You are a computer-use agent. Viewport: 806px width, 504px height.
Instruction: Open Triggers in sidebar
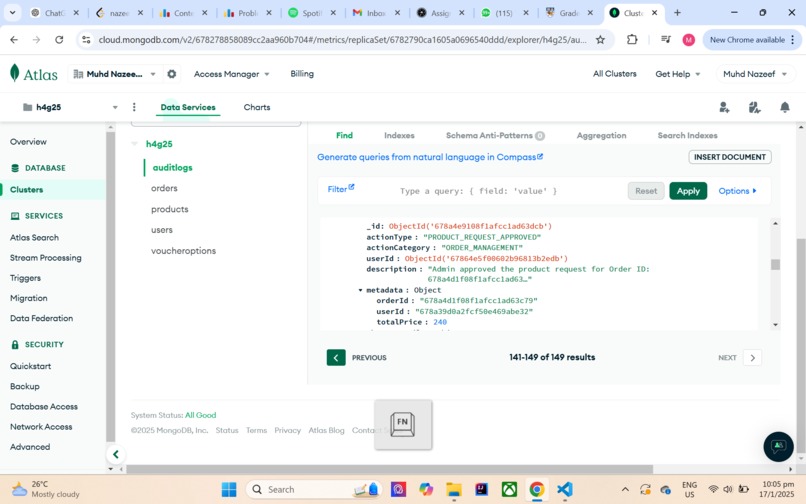(25, 278)
